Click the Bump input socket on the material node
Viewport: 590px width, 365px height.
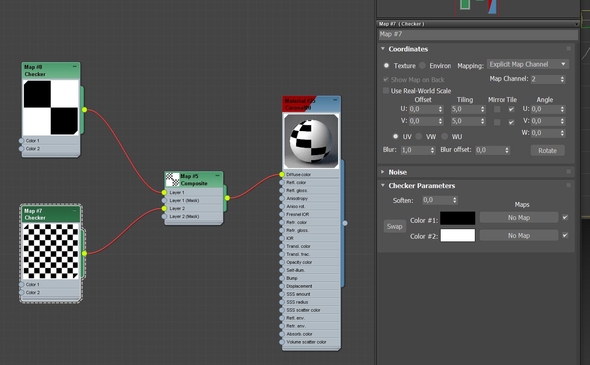coord(282,278)
